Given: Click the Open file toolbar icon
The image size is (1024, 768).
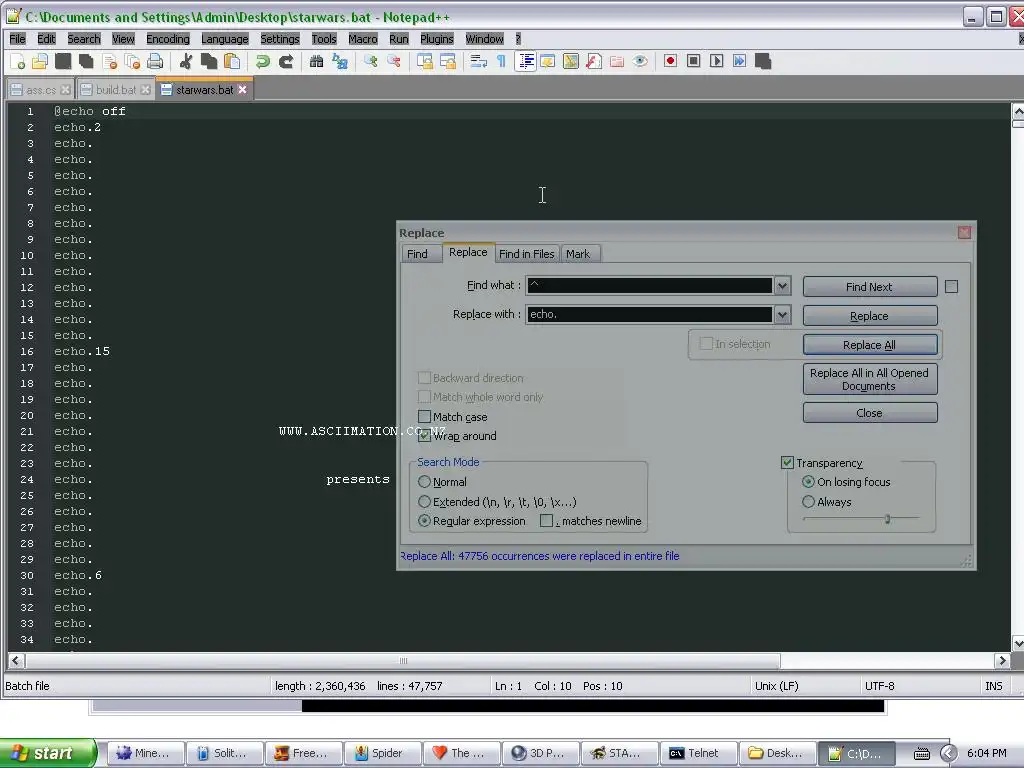Looking at the screenshot, I should point(40,61).
